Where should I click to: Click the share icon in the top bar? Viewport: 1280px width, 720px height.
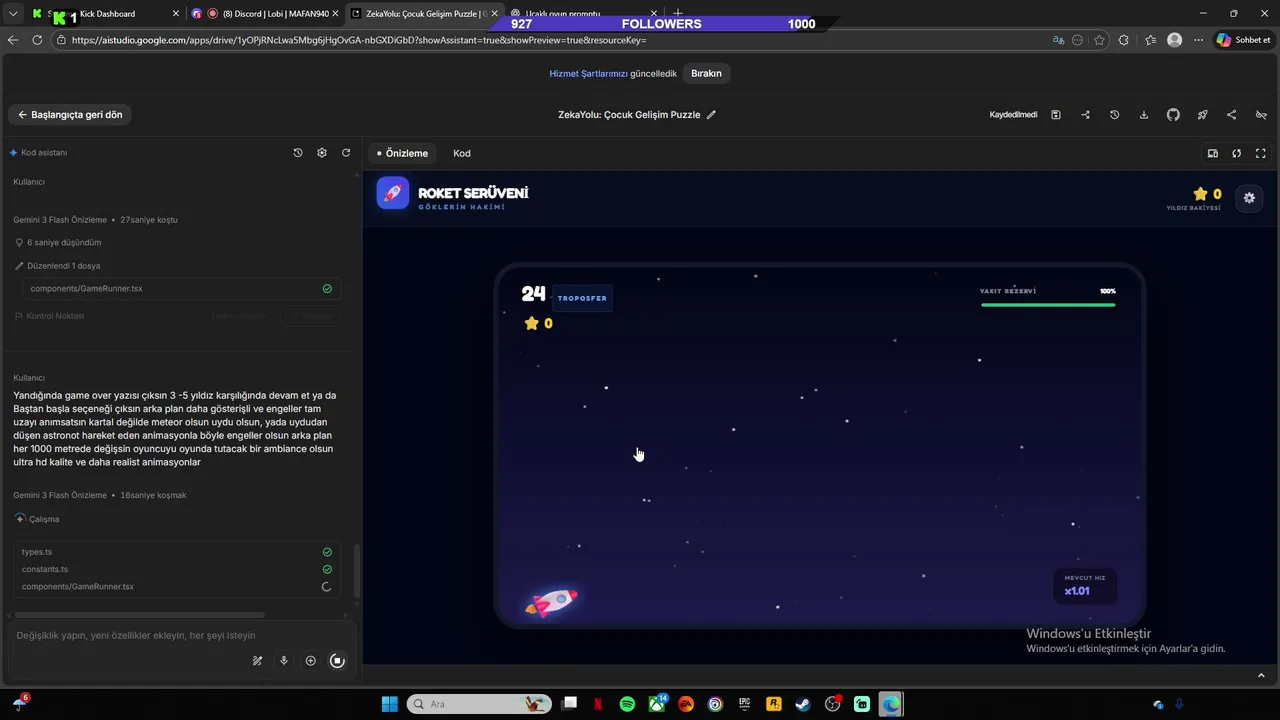coord(1231,115)
